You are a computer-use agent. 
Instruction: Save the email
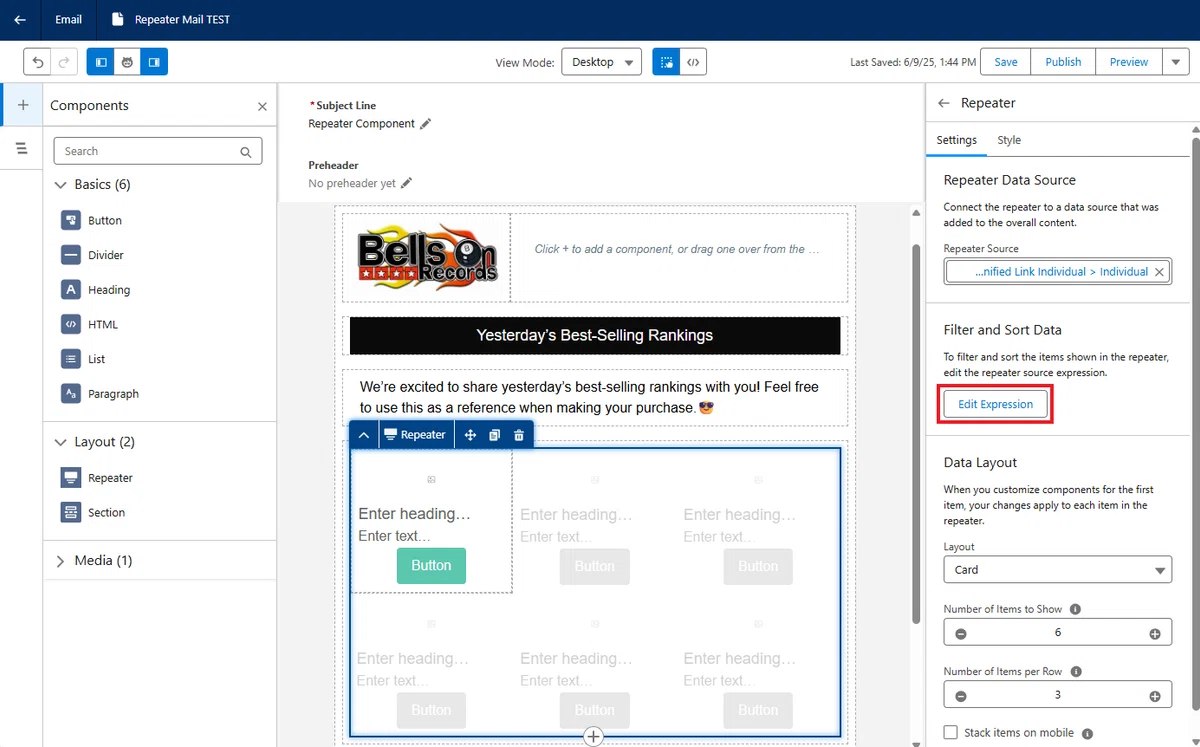(x=1006, y=62)
